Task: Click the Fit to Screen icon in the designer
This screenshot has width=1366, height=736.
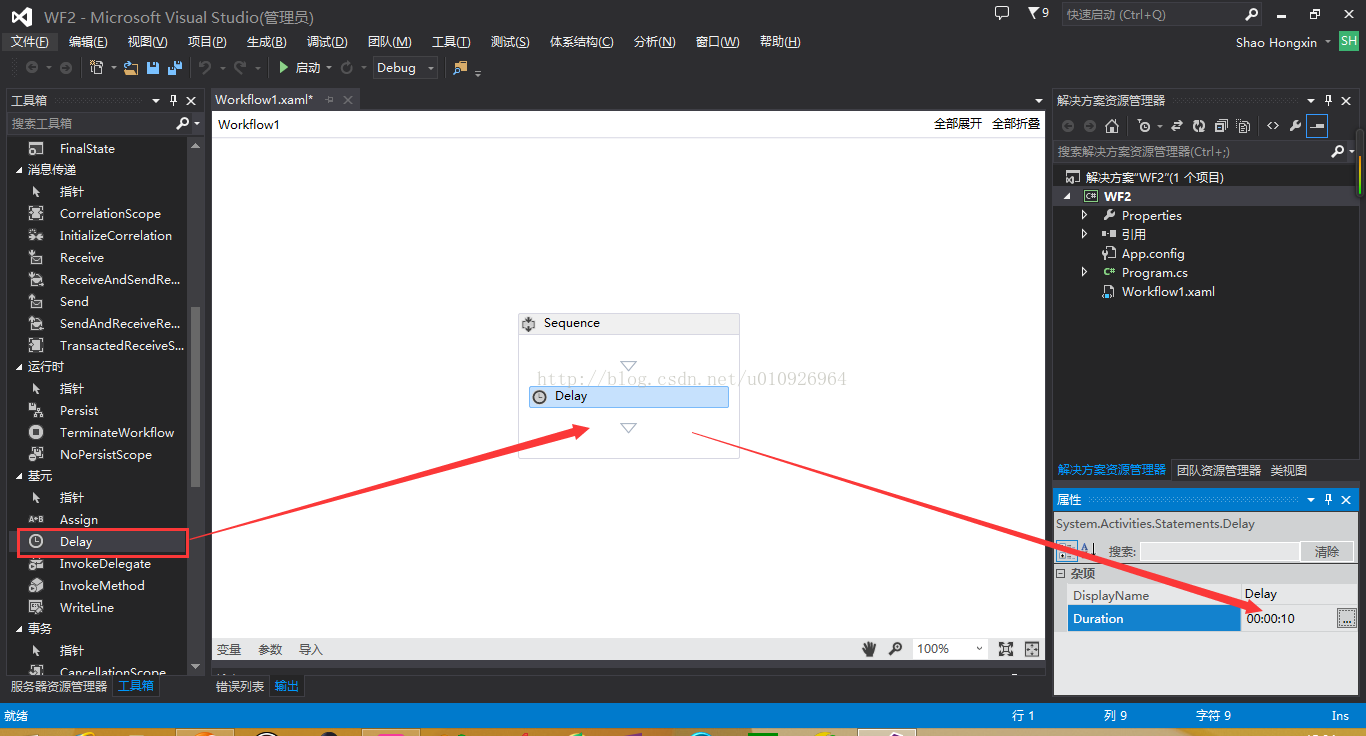Action: point(1006,649)
